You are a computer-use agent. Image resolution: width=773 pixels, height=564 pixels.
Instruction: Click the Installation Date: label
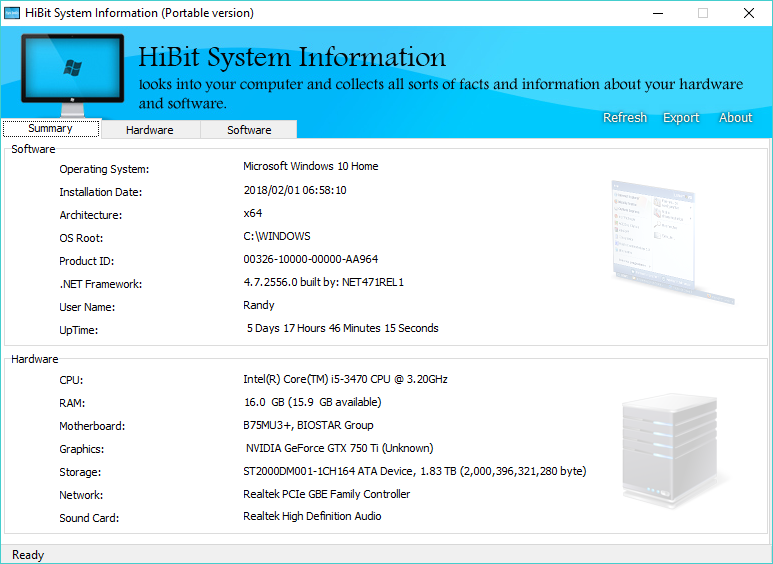[x=101, y=192]
